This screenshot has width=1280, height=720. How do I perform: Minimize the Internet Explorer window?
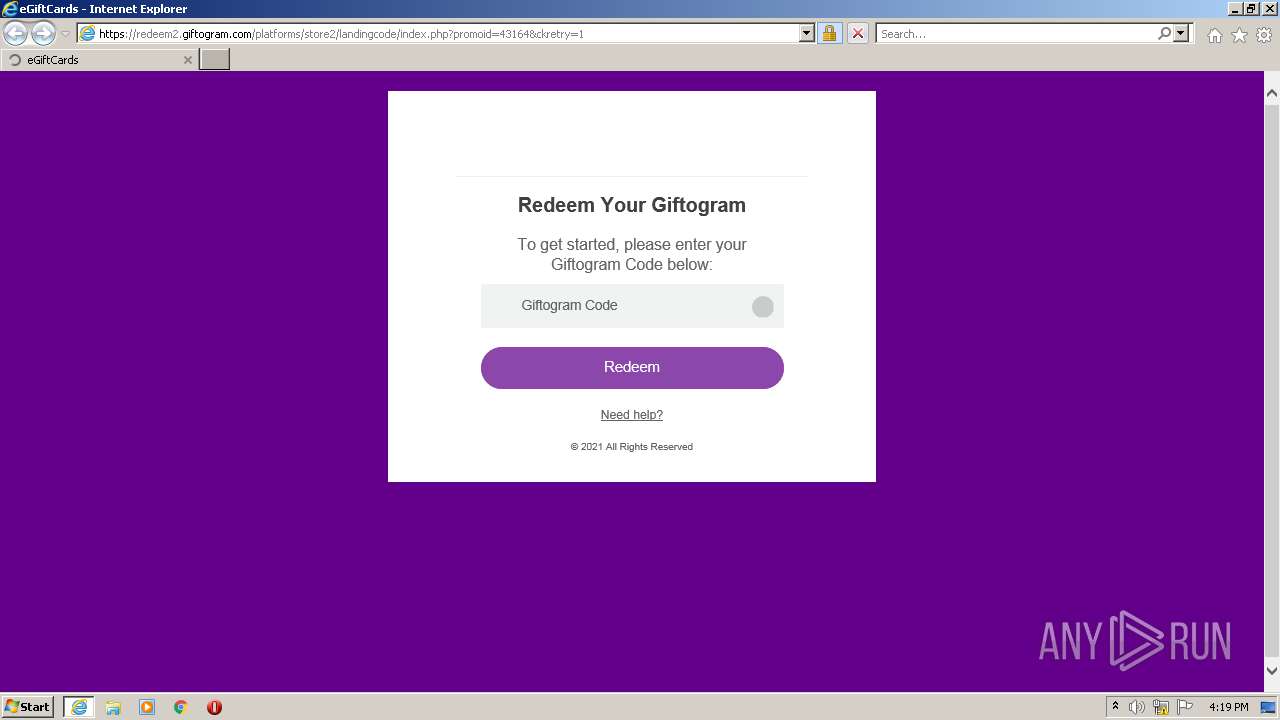(x=1236, y=8)
